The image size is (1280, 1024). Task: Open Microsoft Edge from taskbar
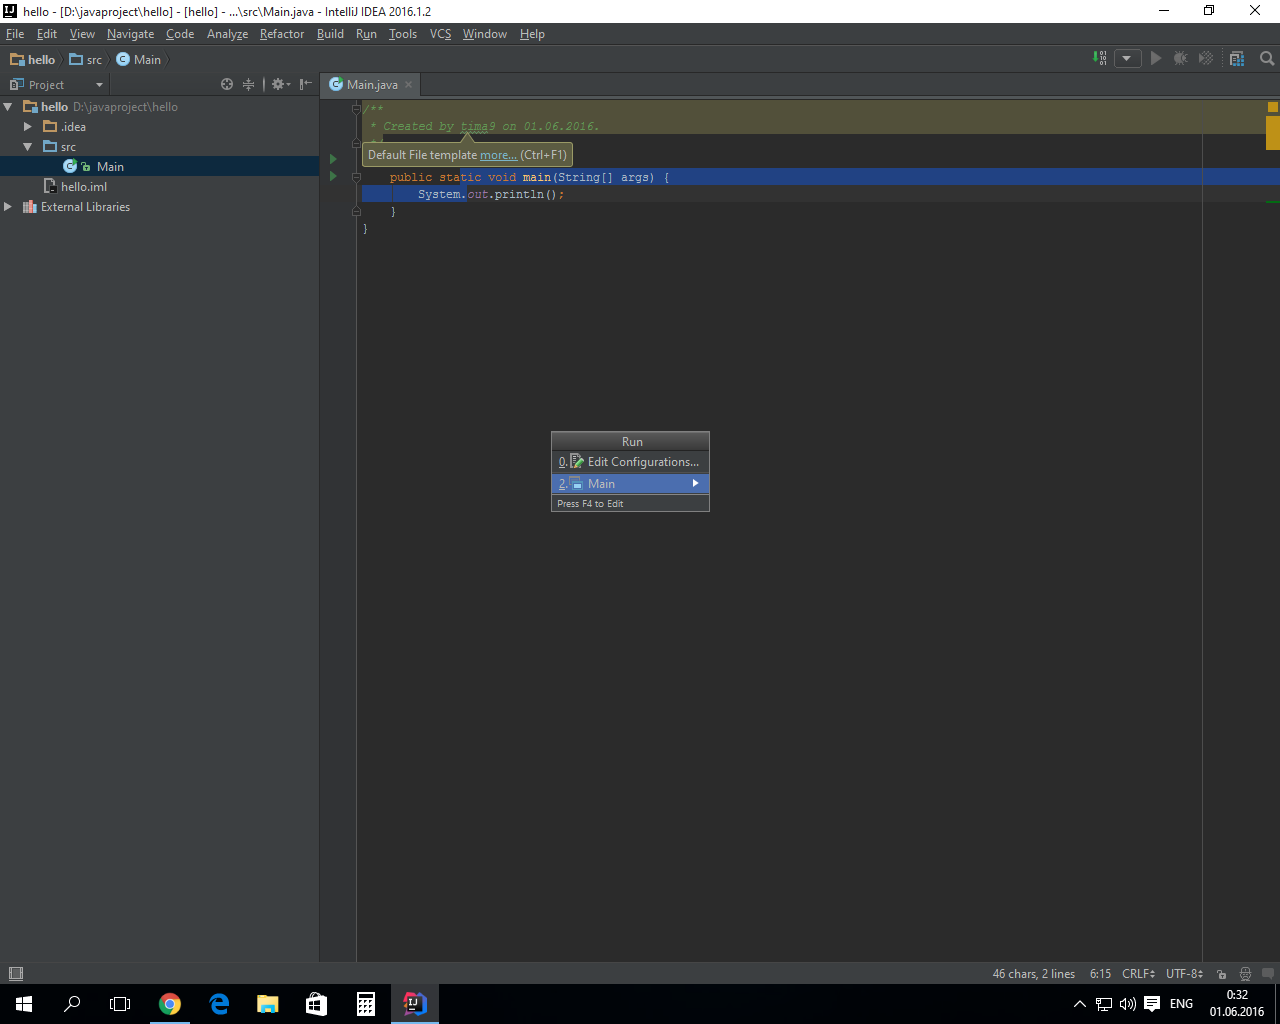coord(219,1004)
